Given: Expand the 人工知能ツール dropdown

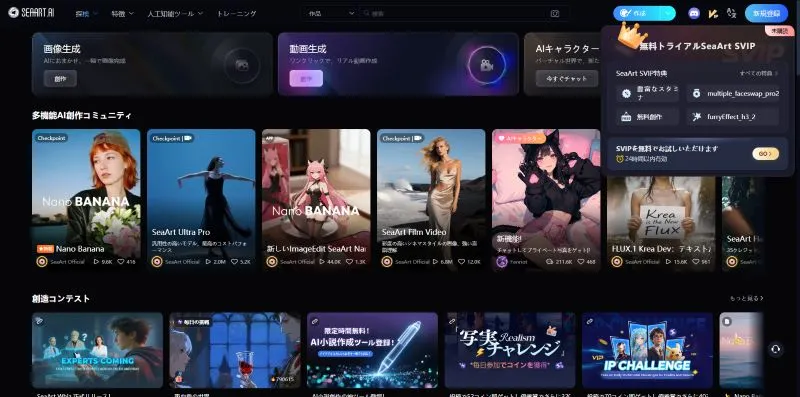Looking at the screenshot, I should tap(201, 14).
